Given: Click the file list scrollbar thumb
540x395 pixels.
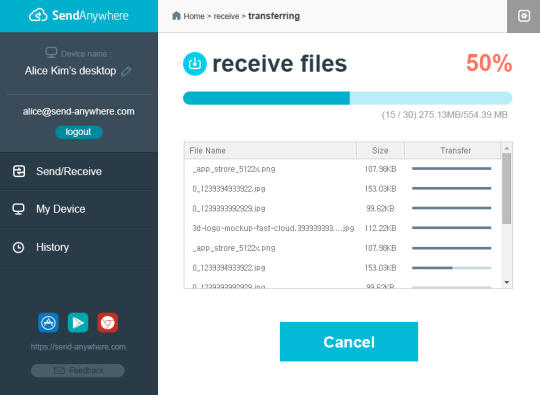Looking at the screenshot, I should coord(507,188).
